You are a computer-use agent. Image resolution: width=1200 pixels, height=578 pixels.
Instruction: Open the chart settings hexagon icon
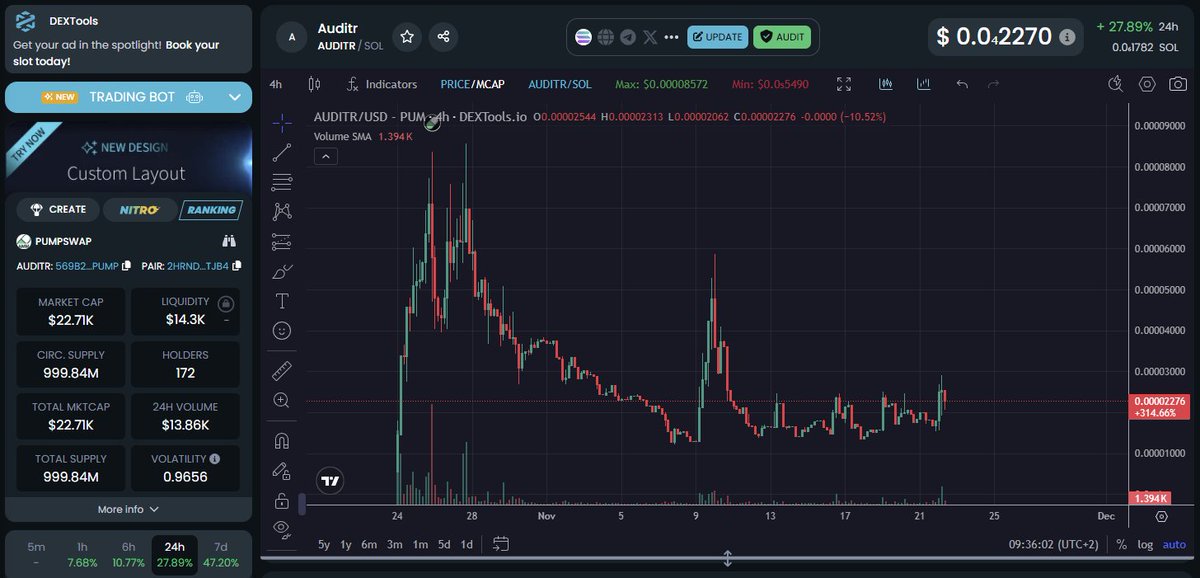[x=1146, y=84]
